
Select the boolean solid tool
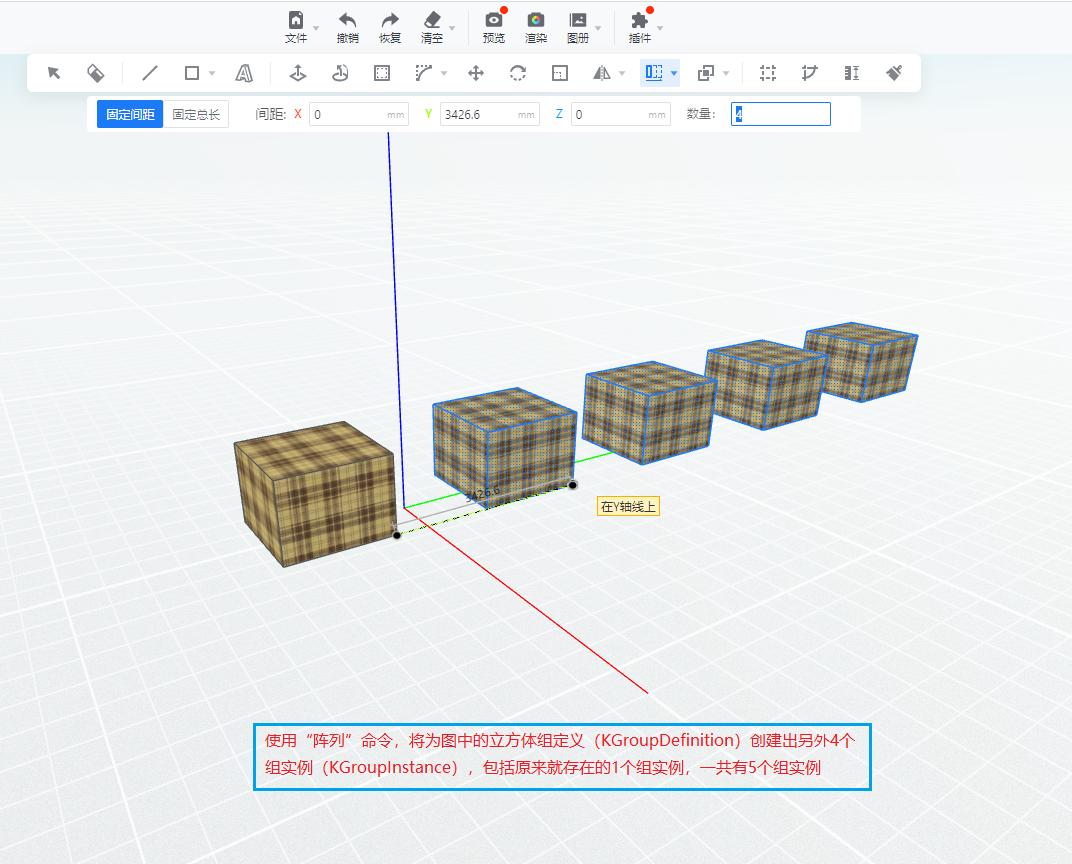point(706,72)
